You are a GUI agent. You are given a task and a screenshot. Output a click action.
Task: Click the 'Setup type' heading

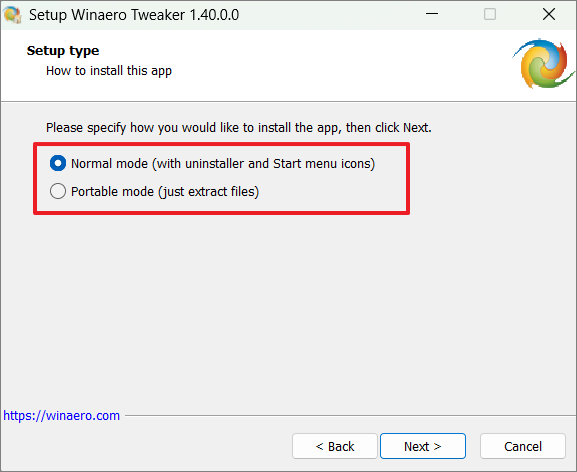(63, 51)
